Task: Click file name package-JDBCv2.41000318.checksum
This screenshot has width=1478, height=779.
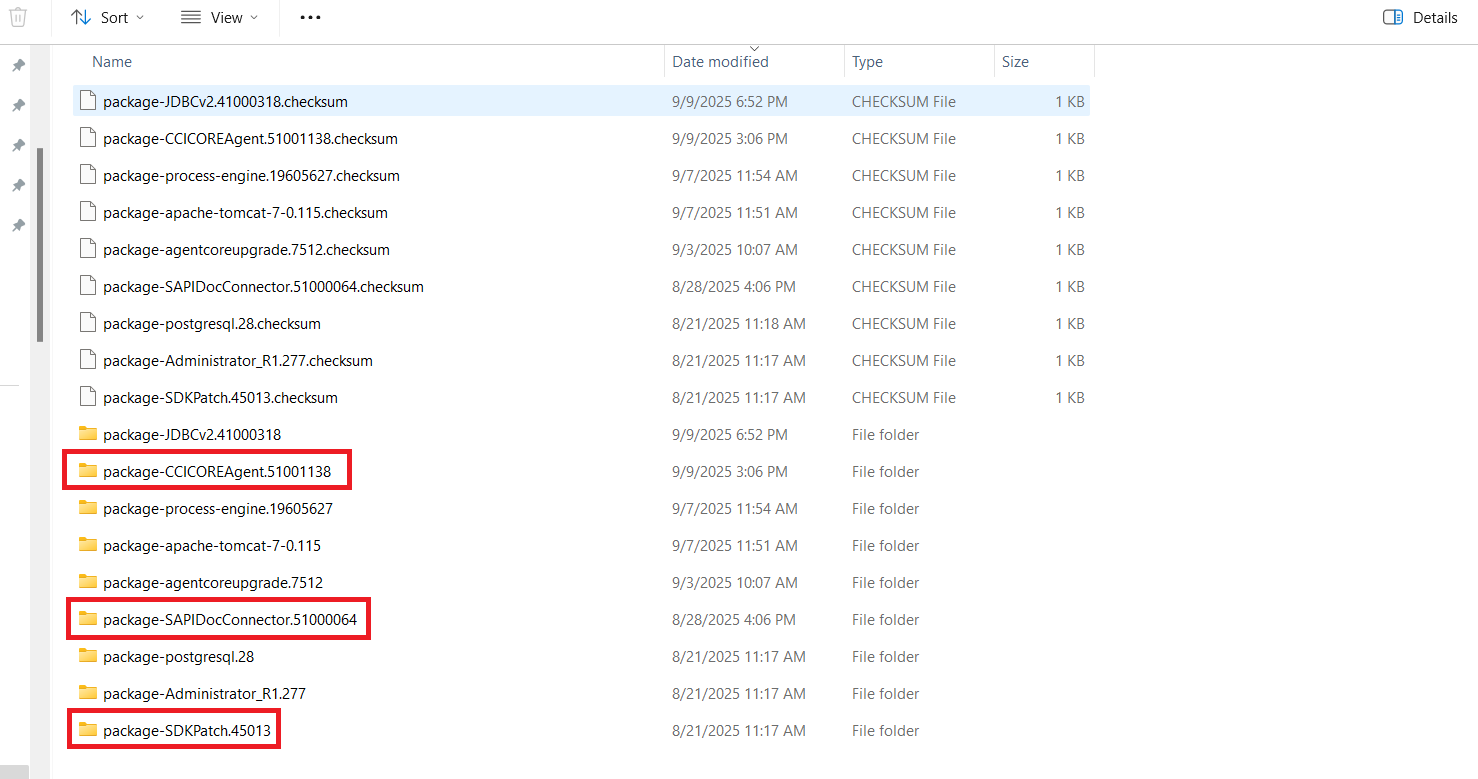Action: [x=225, y=102]
